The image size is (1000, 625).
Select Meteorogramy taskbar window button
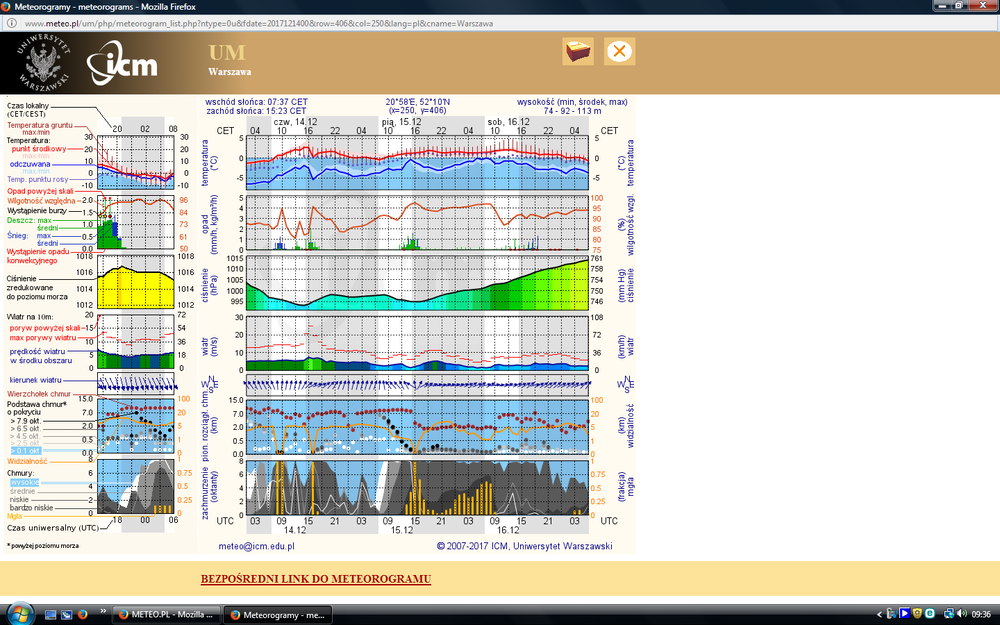click(x=278, y=615)
